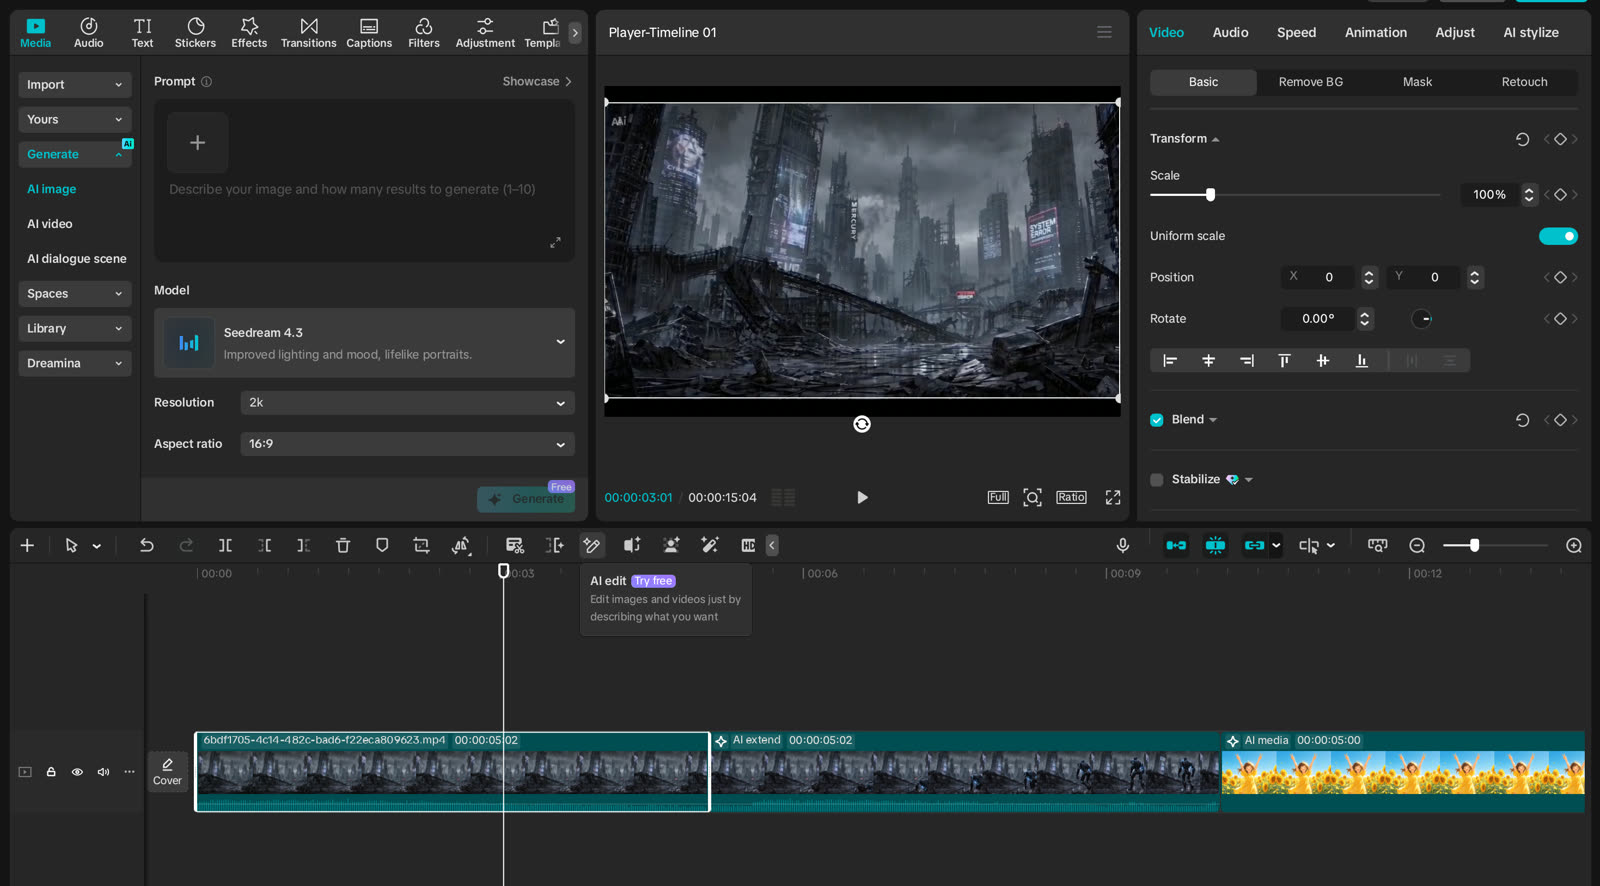Screen dimensions: 1600x886
Task: Open the Stickers panel
Action: coord(195,32)
